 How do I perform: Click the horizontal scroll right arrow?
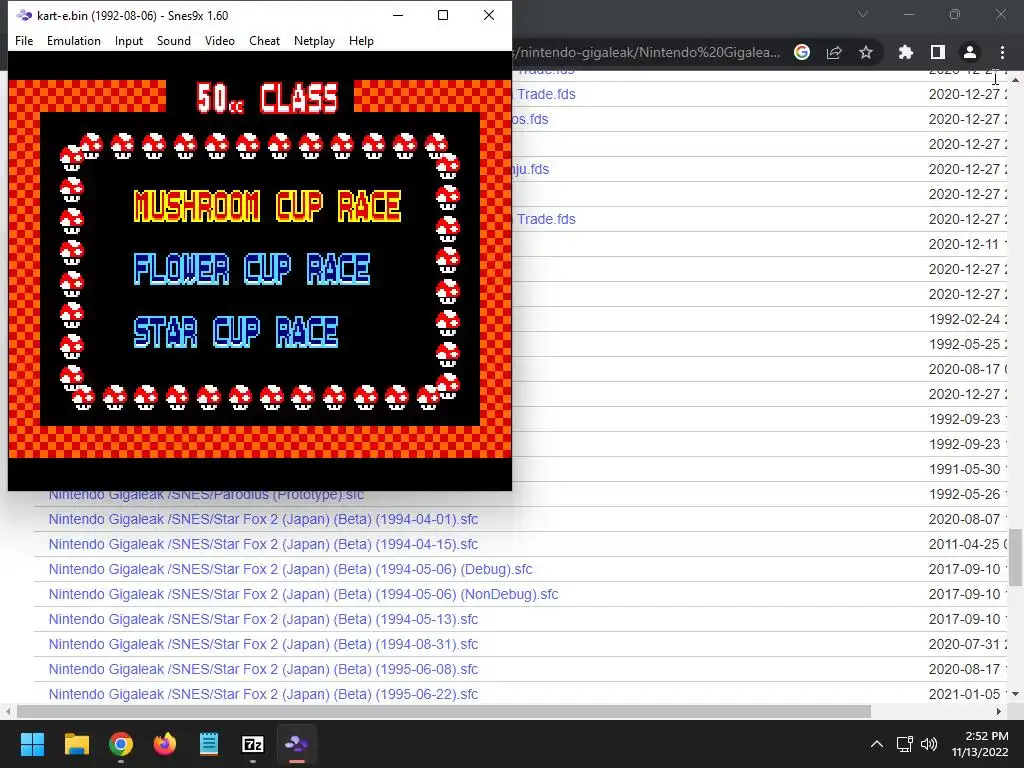[999, 711]
